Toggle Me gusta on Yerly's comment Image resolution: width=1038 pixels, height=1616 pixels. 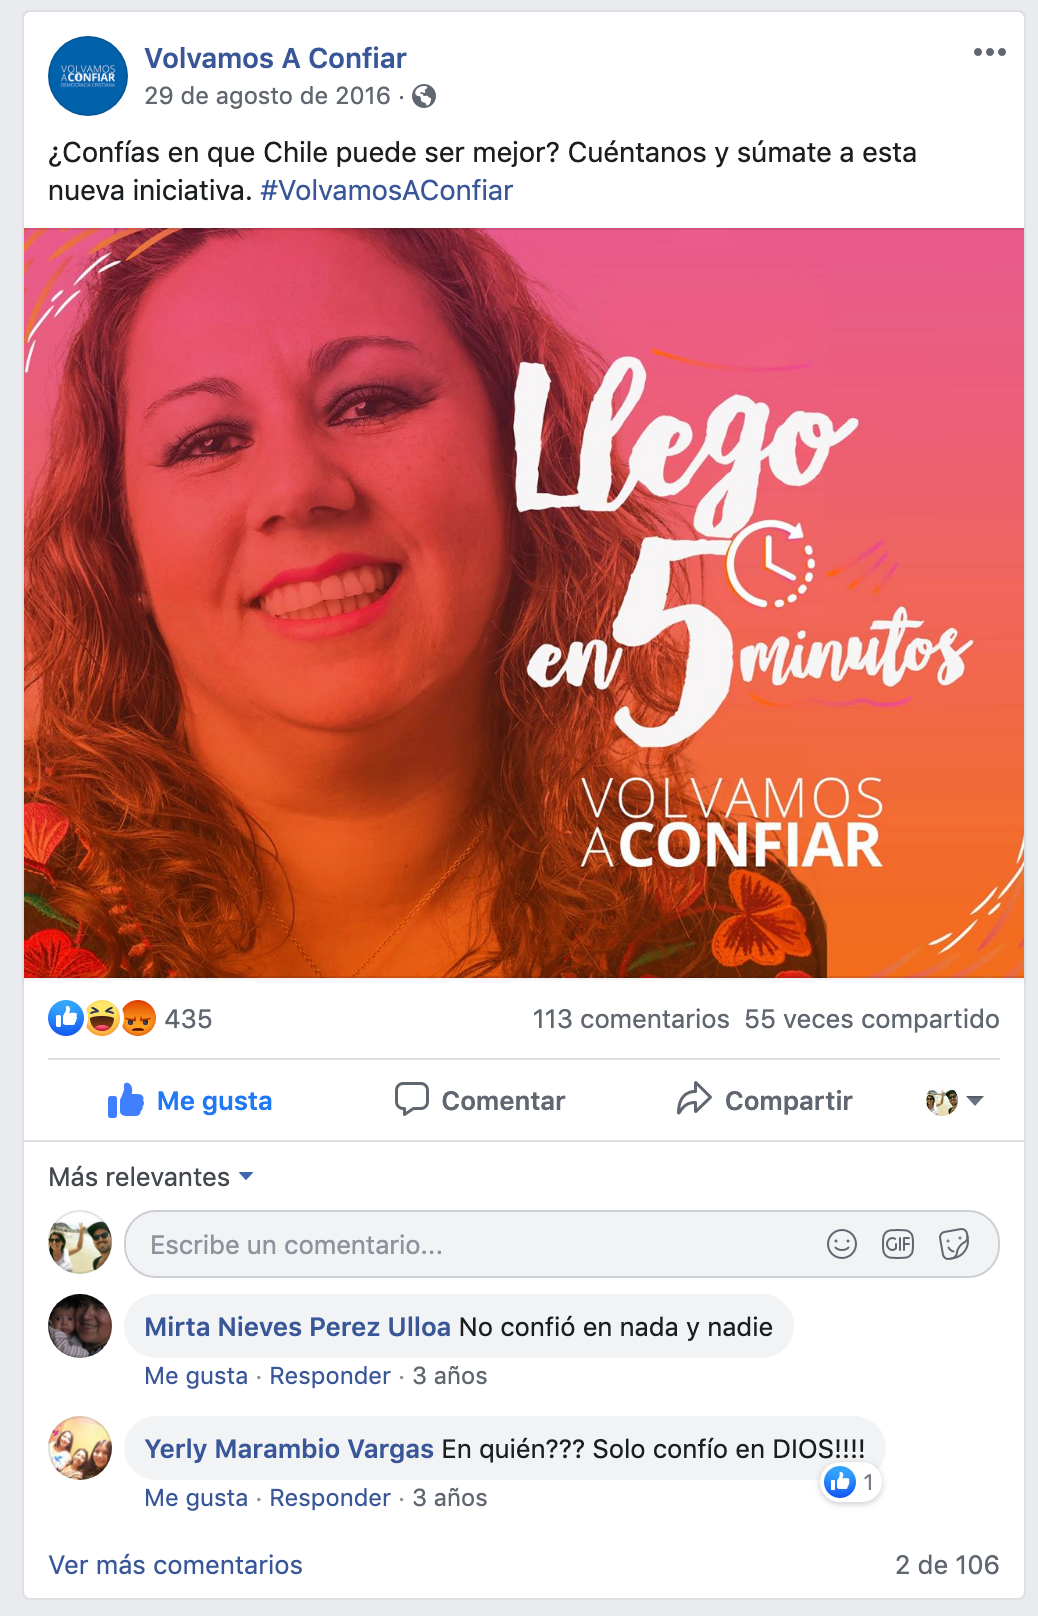196,1498
